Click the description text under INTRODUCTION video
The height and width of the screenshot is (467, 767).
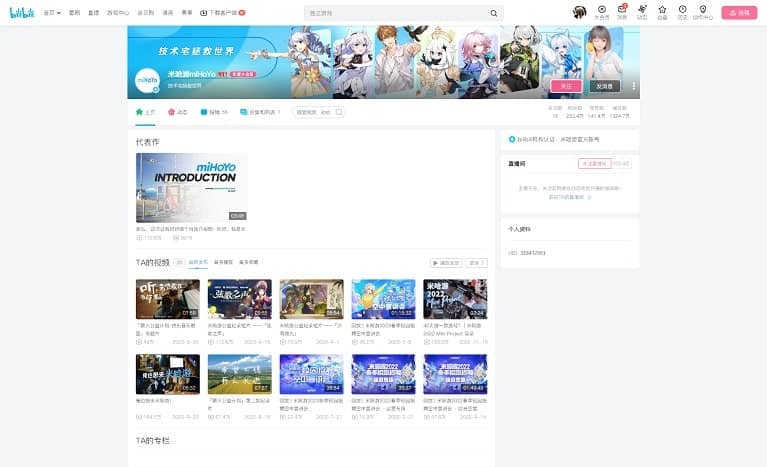[x=191, y=229]
